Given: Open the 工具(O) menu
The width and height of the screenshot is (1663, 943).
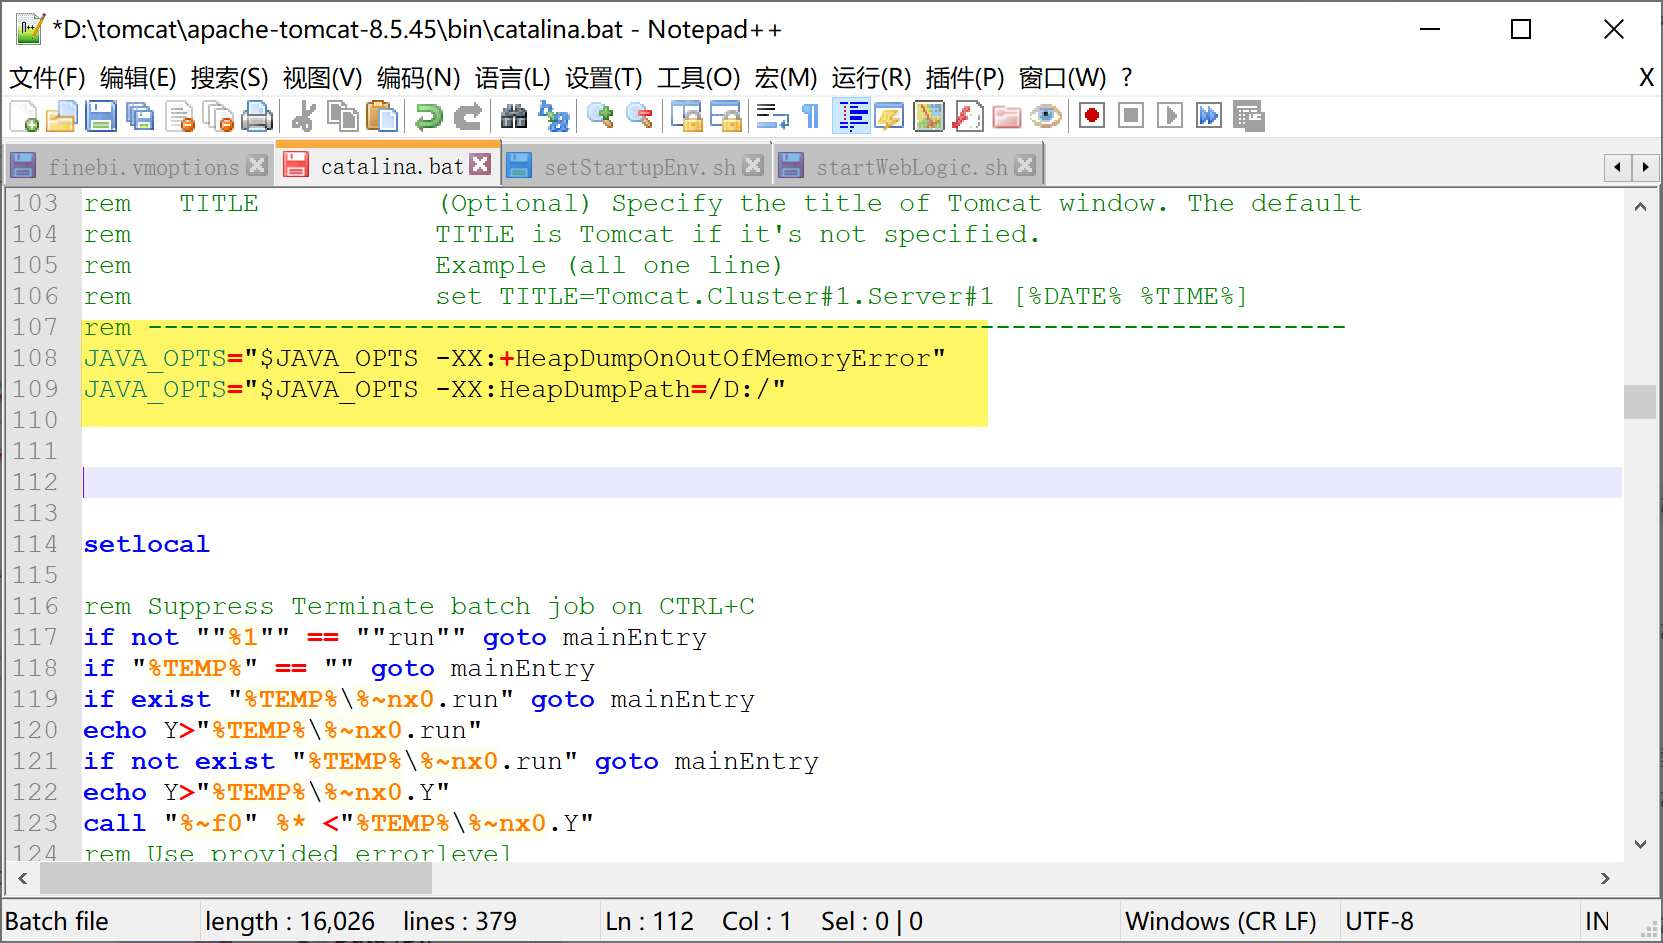Looking at the screenshot, I should 699,78.
